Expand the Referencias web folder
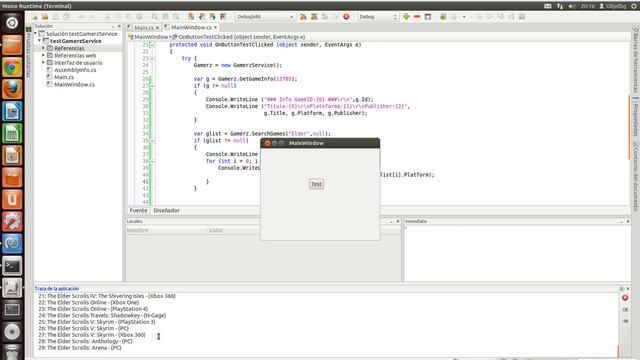Image resolution: width=640 pixels, height=360 pixels. [44, 55]
